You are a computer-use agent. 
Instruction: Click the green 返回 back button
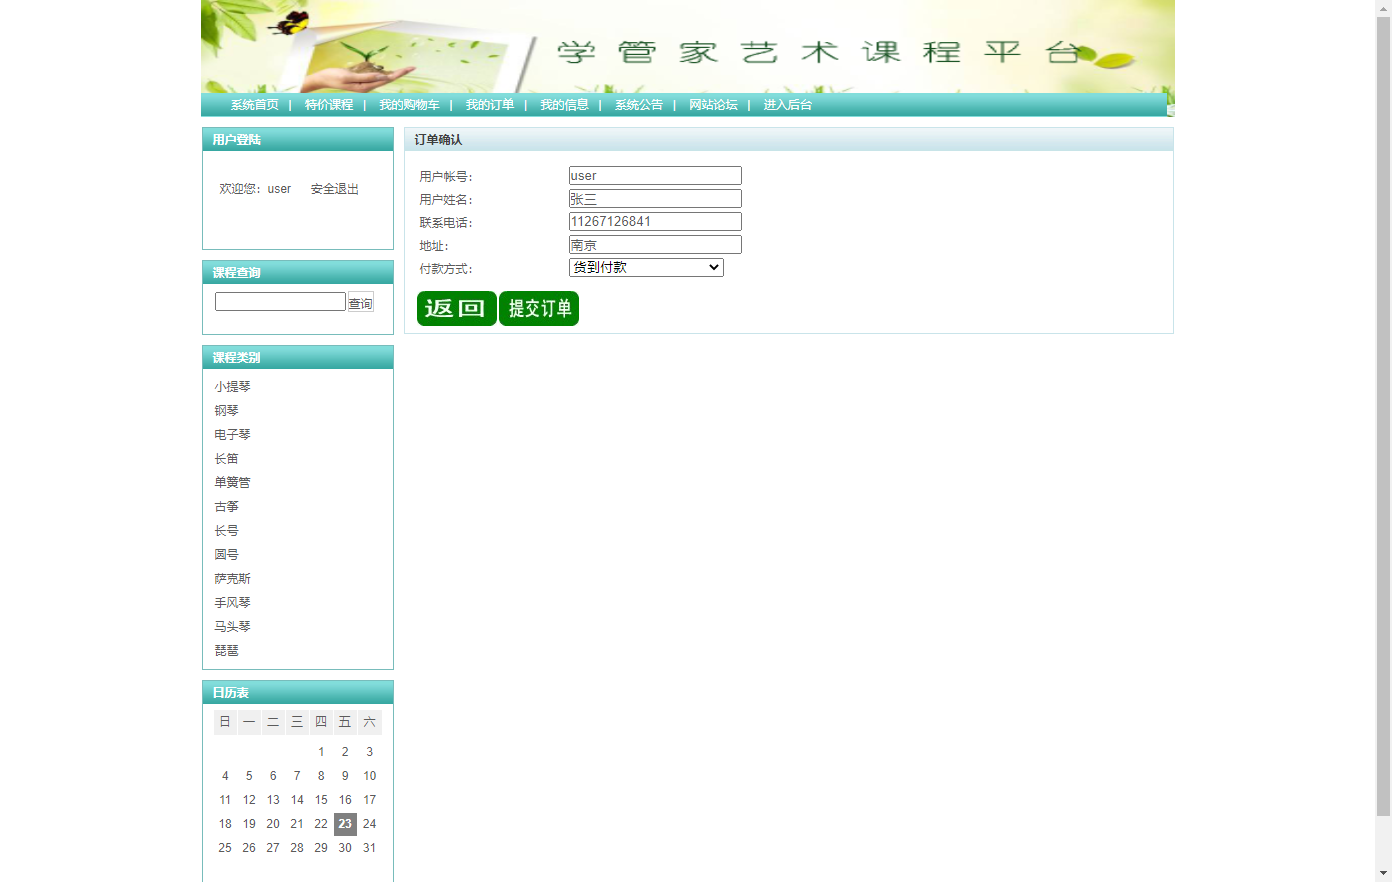456,308
